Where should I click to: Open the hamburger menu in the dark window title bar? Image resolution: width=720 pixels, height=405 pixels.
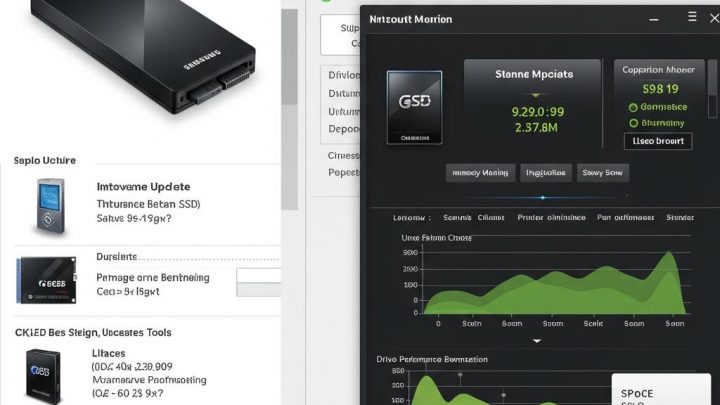pyautogui.click(x=692, y=17)
